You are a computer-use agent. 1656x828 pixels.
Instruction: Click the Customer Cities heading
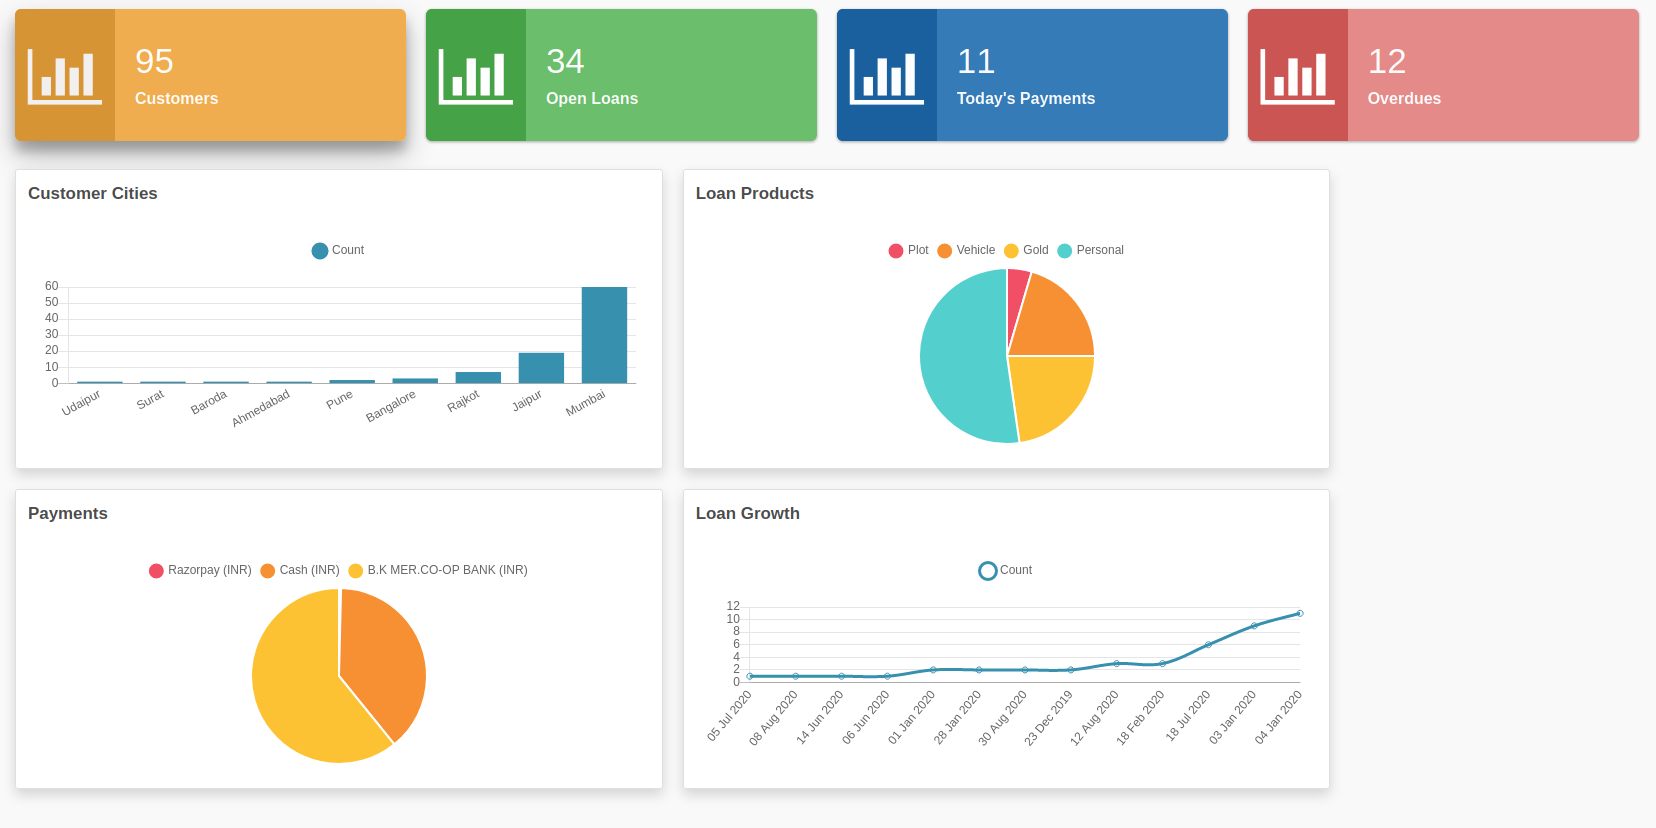(x=92, y=194)
